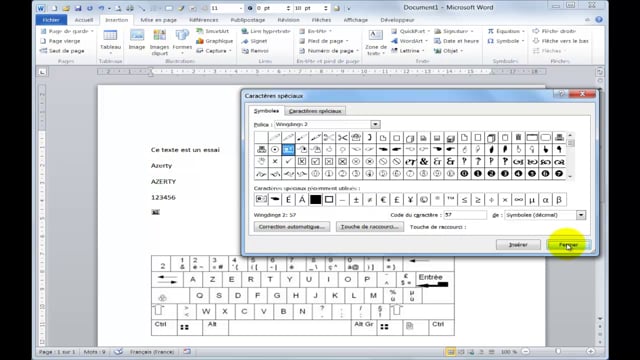Open the Mise en page tab
This screenshot has height=360, width=640.
point(159,20)
